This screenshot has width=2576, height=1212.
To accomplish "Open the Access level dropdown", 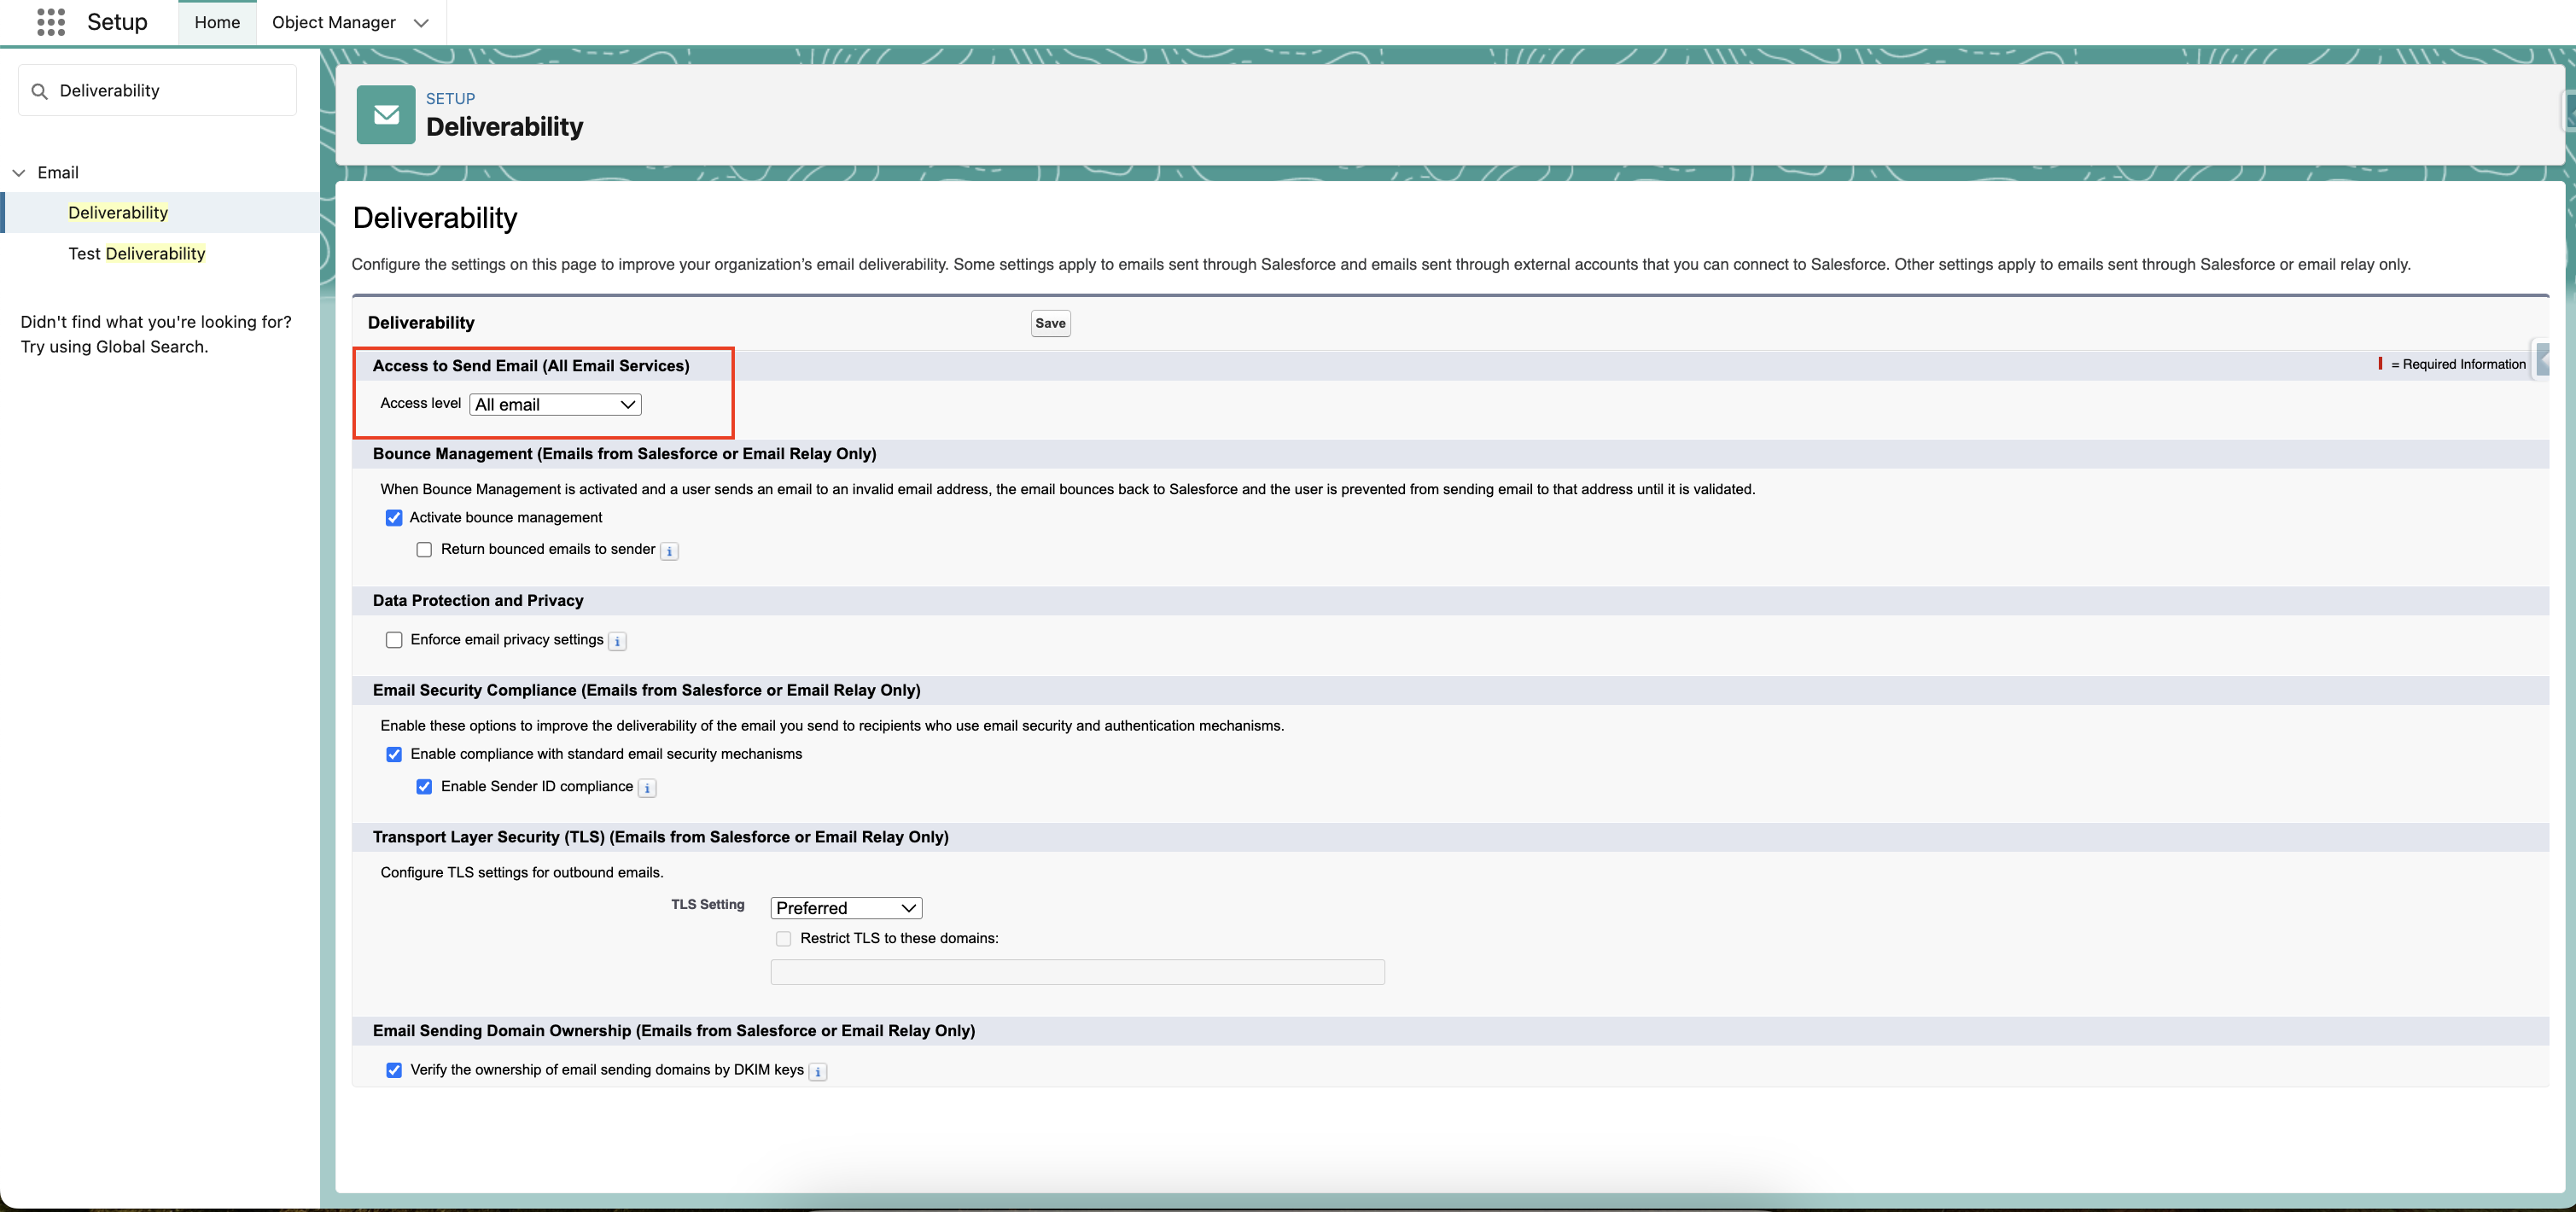I will point(554,404).
